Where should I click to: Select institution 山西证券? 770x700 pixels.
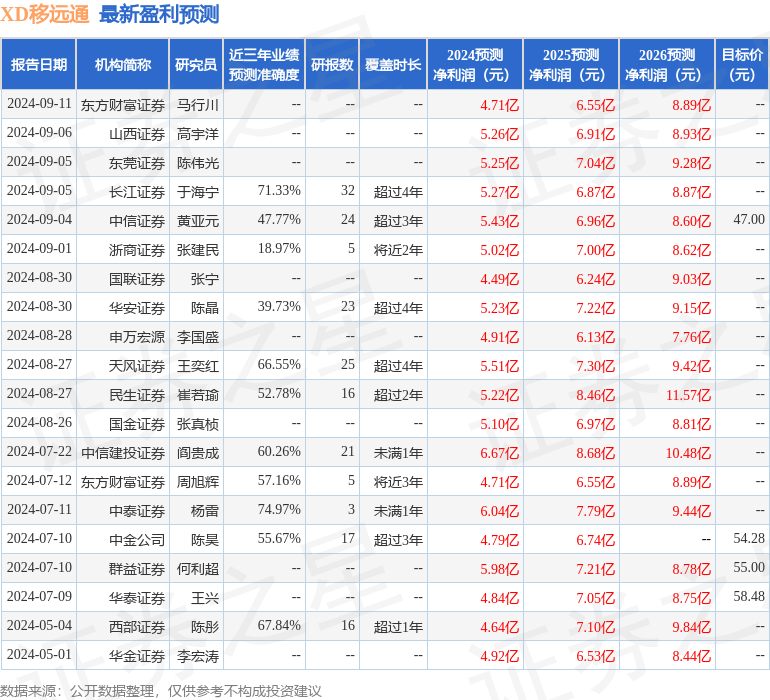pos(137,134)
